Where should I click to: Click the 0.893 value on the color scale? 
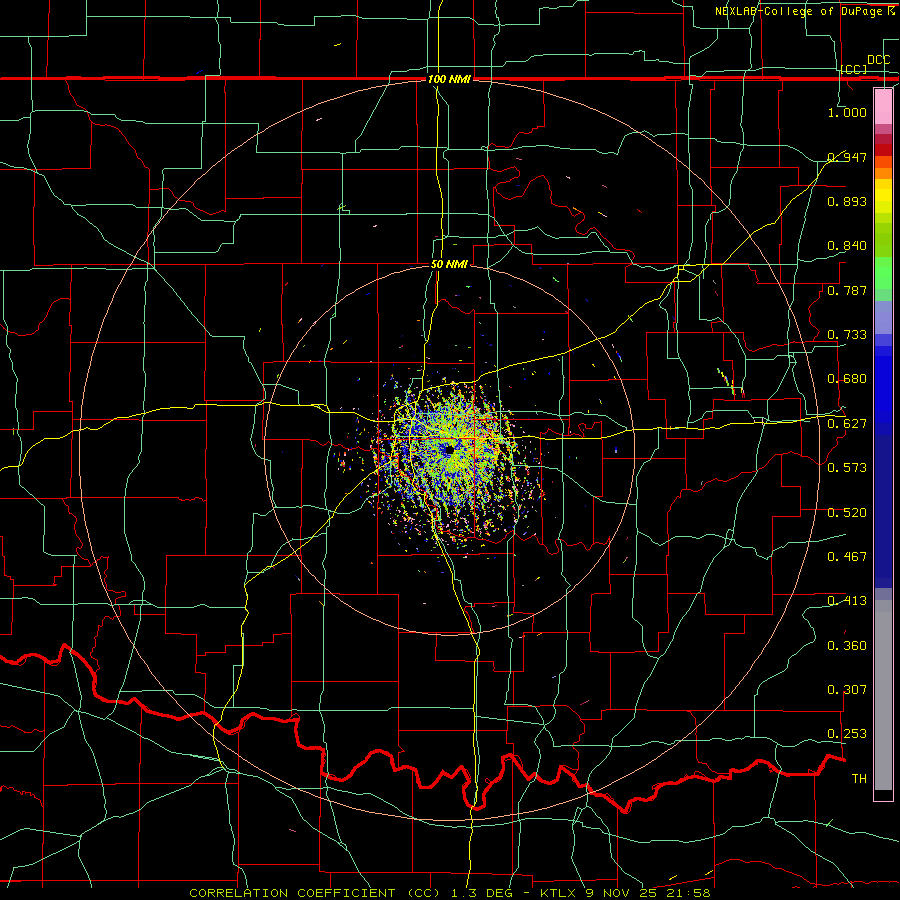click(x=847, y=201)
